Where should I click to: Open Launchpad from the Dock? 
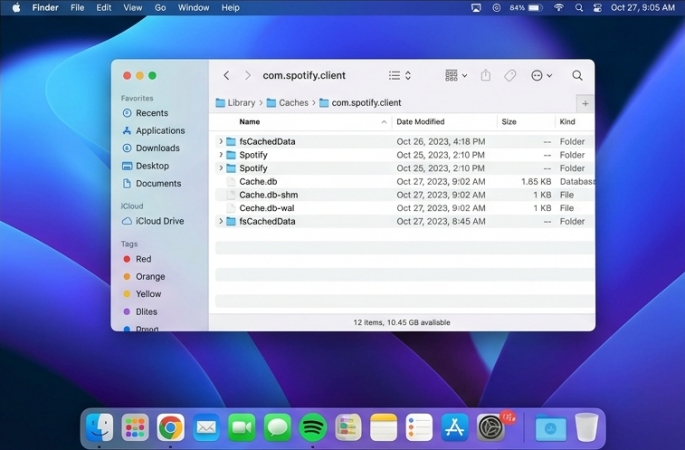pos(135,427)
